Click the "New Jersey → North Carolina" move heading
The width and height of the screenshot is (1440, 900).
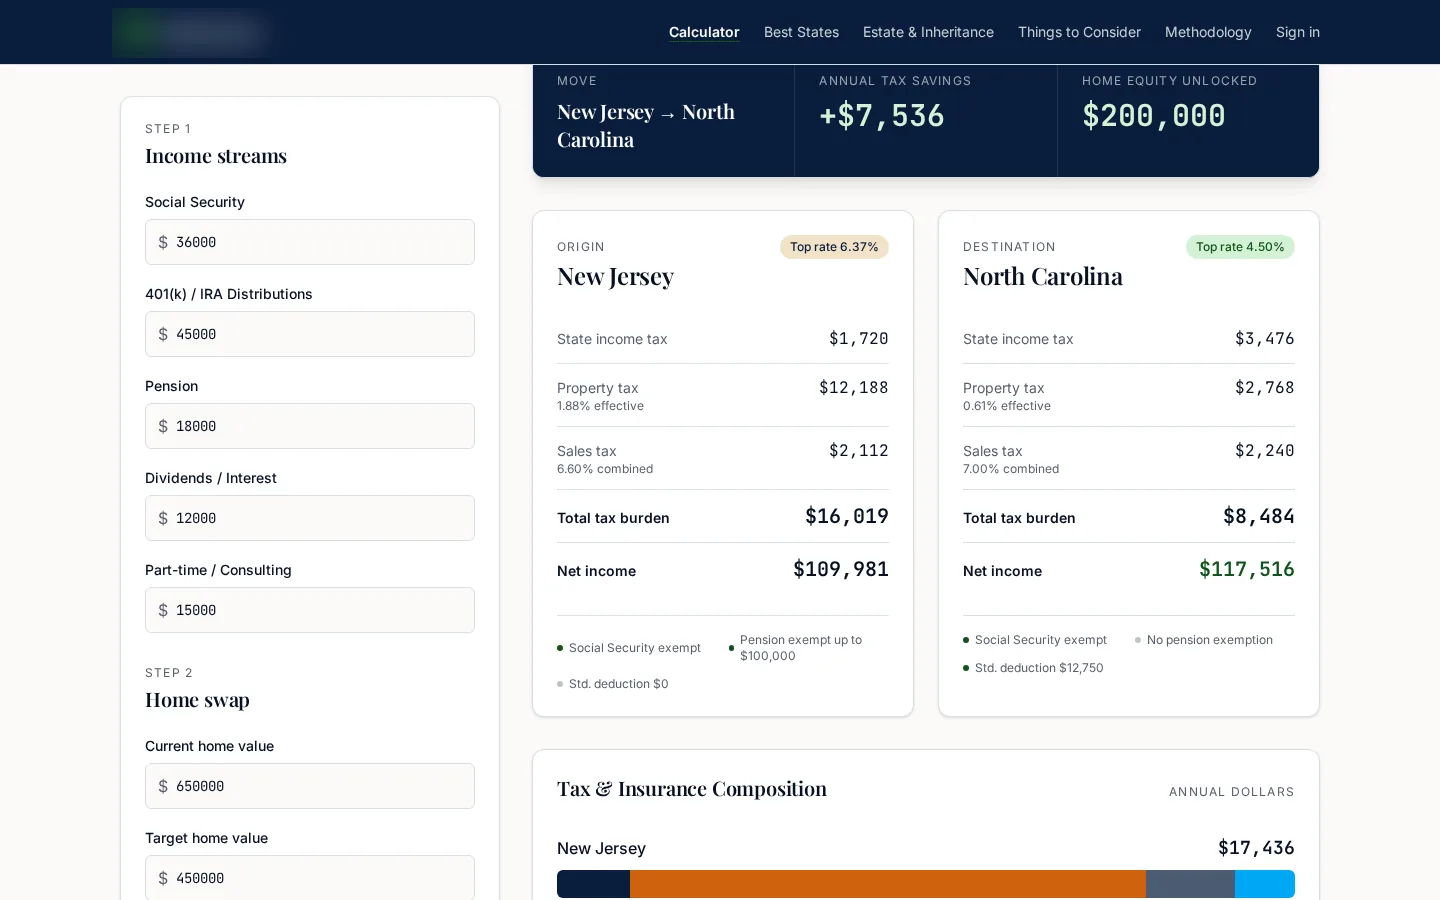click(x=646, y=126)
